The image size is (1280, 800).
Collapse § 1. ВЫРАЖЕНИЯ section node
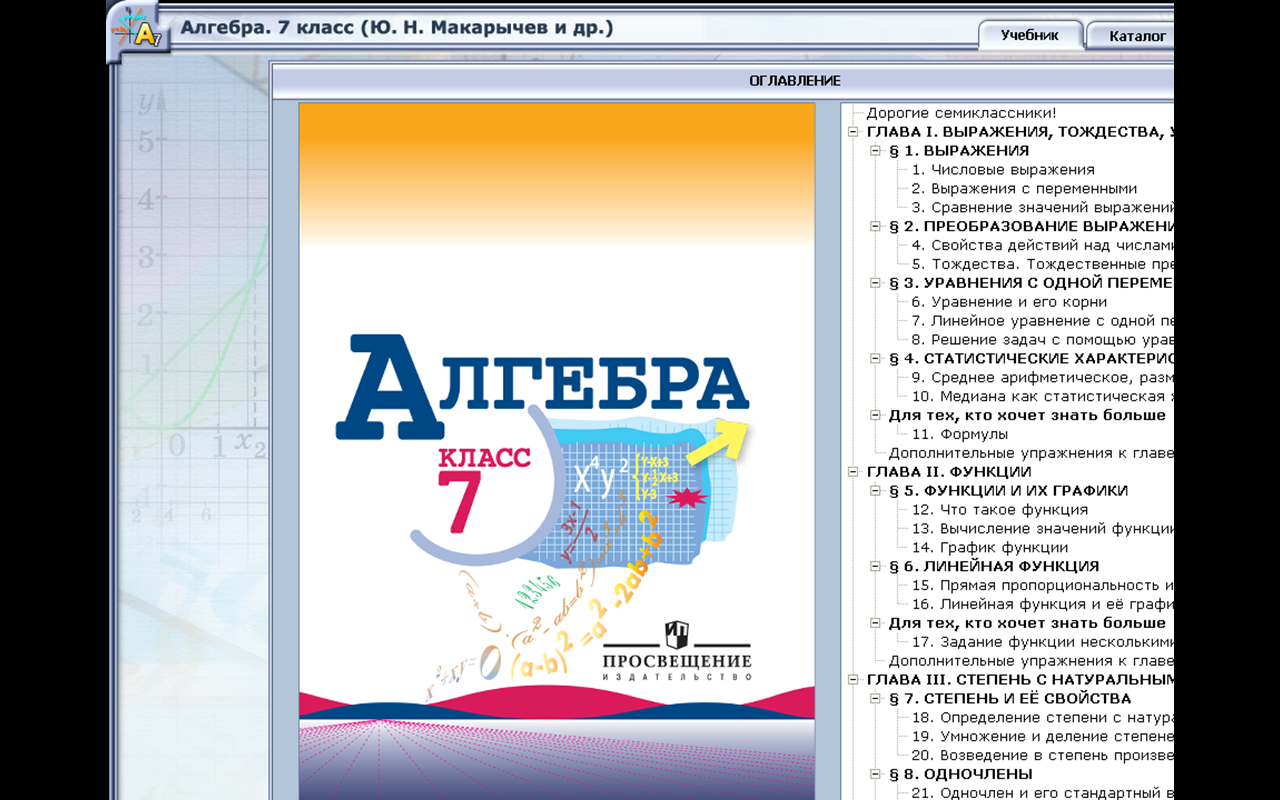point(875,151)
